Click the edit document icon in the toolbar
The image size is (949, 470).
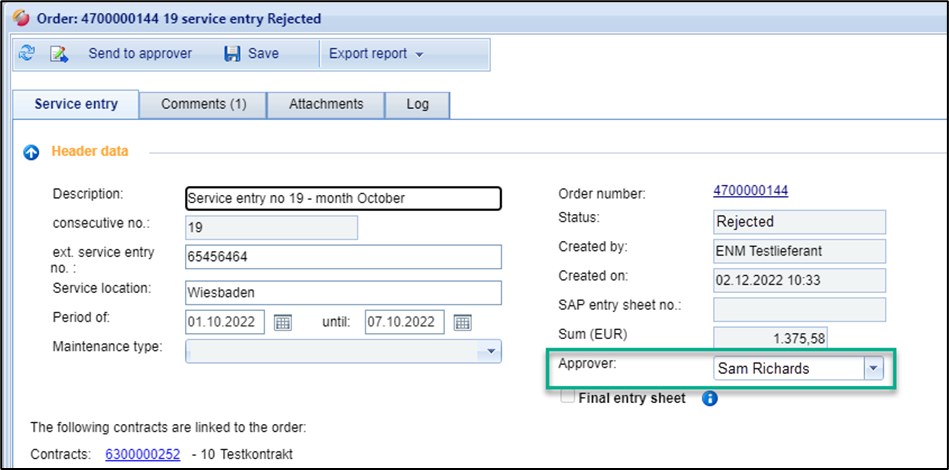coord(59,54)
